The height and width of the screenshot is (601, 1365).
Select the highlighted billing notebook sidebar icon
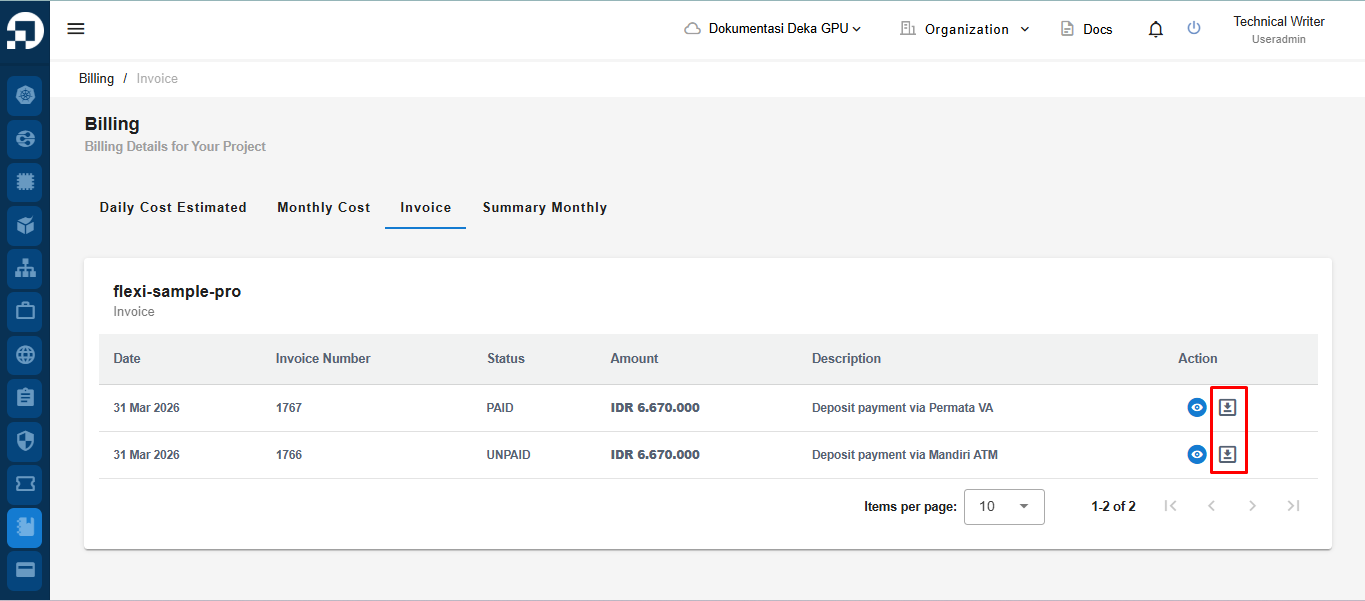click(x=25, y=527)
